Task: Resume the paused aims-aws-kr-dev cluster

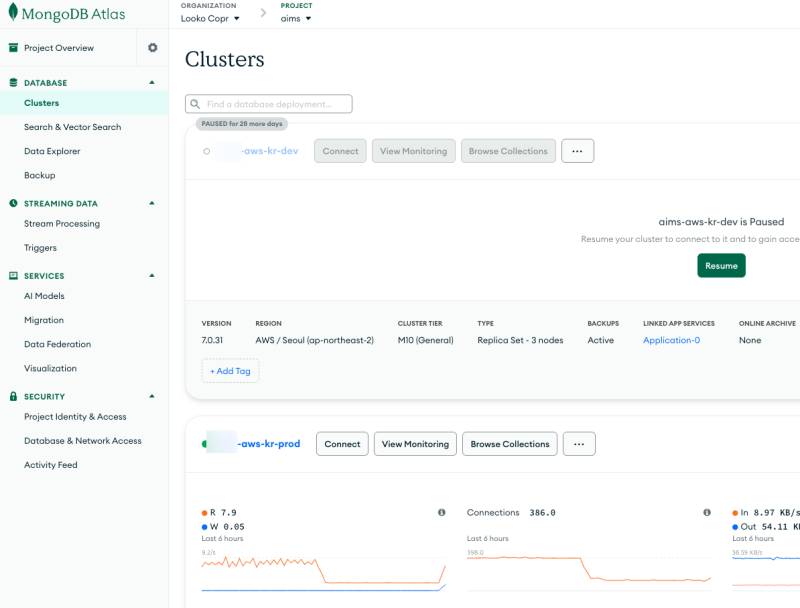Action: click(x=721, y=266)
